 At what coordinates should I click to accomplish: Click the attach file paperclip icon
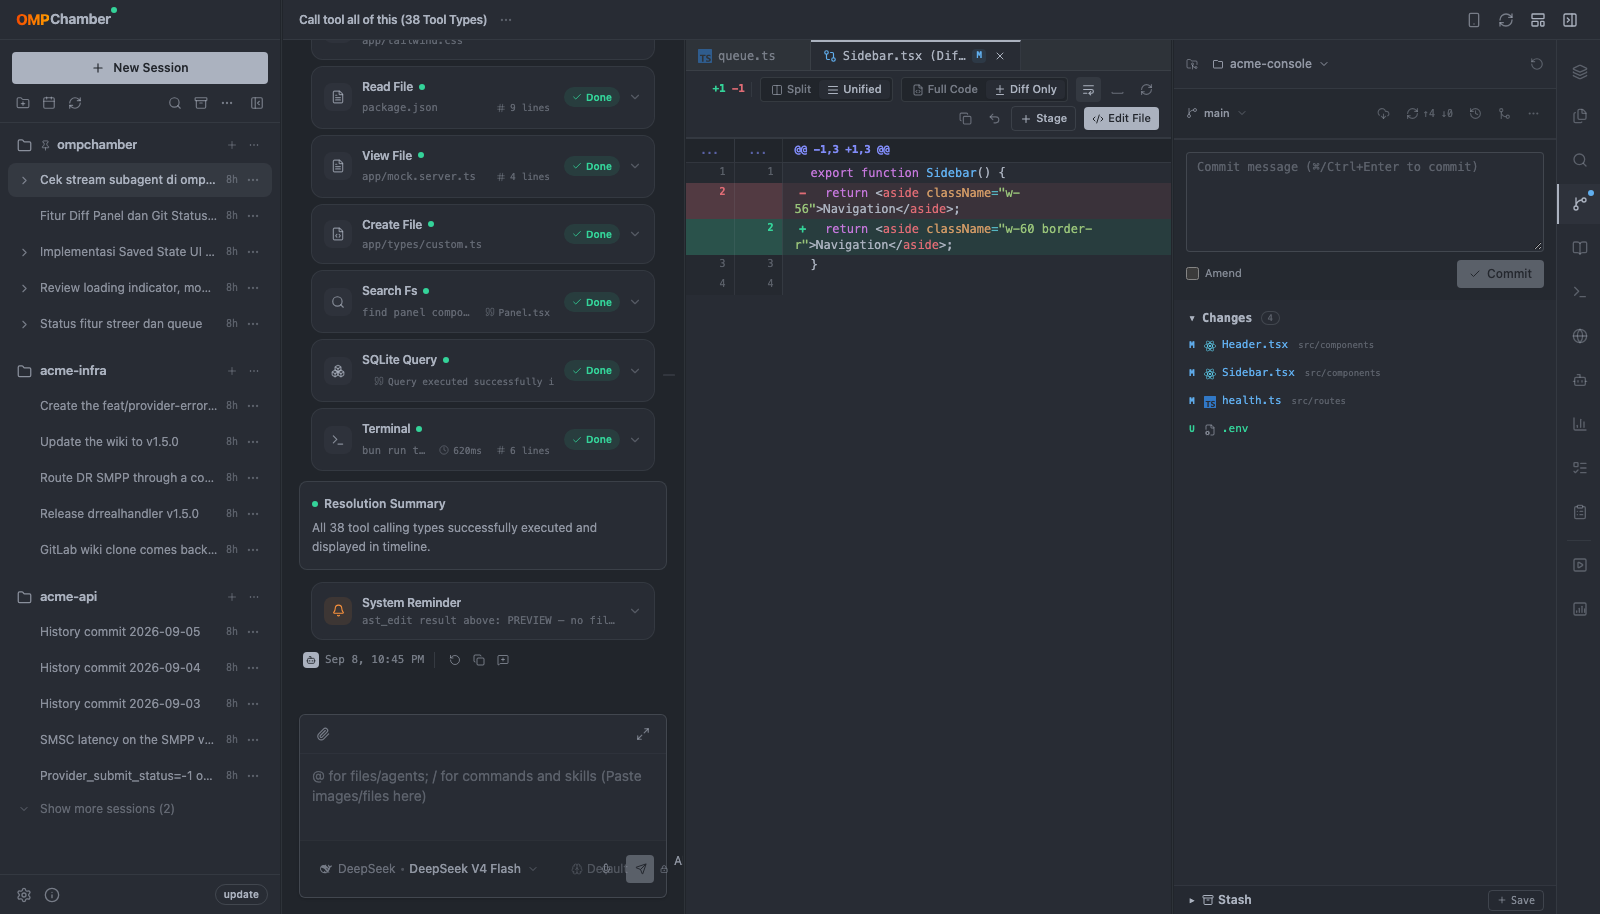(323, 734)
